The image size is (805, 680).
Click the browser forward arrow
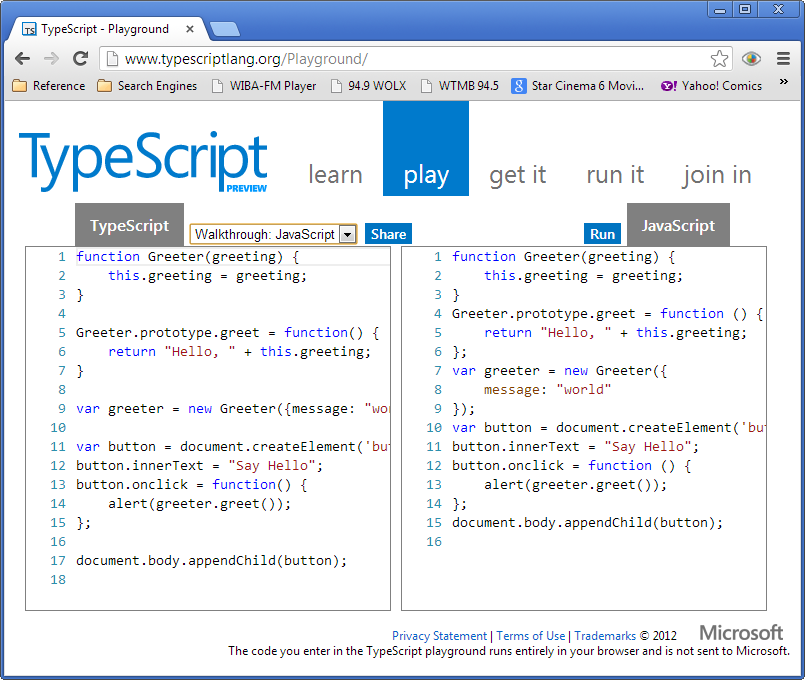click(51, 59)
